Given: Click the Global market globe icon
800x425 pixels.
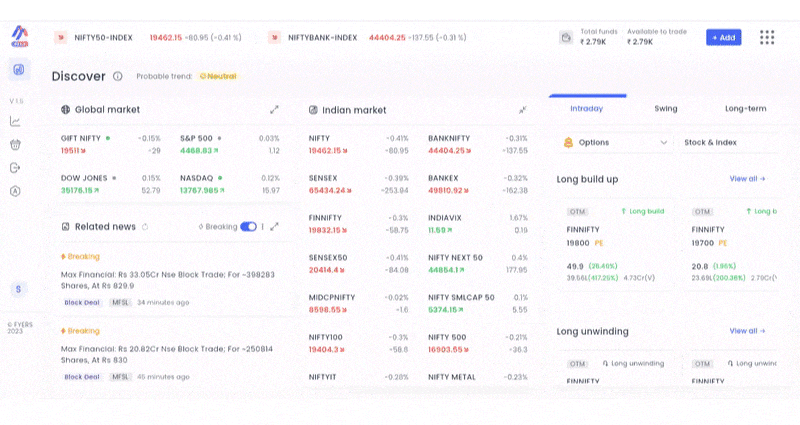Looking at the screenshot, I should point(65,109).
